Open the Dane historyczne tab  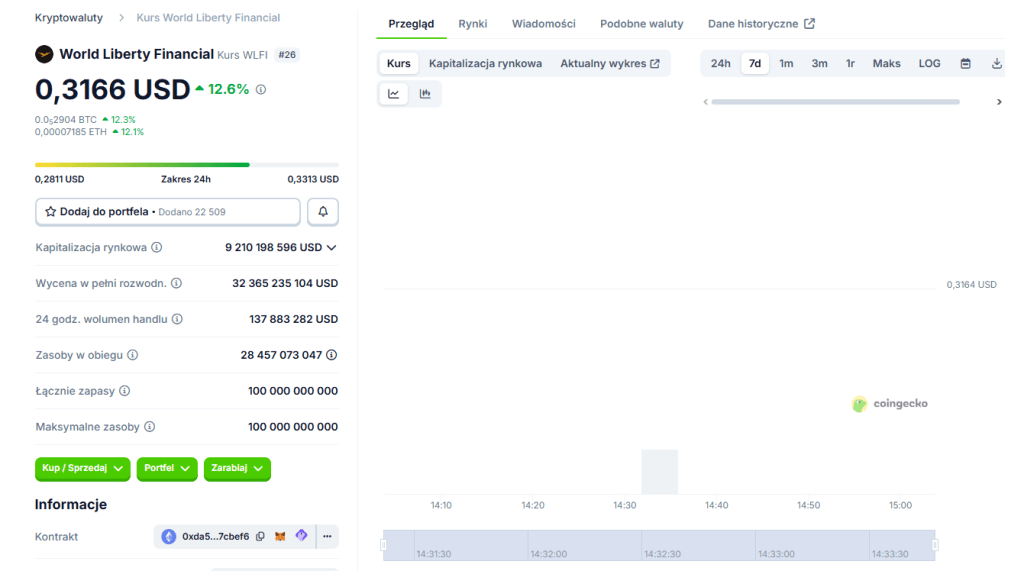[761, 24]
